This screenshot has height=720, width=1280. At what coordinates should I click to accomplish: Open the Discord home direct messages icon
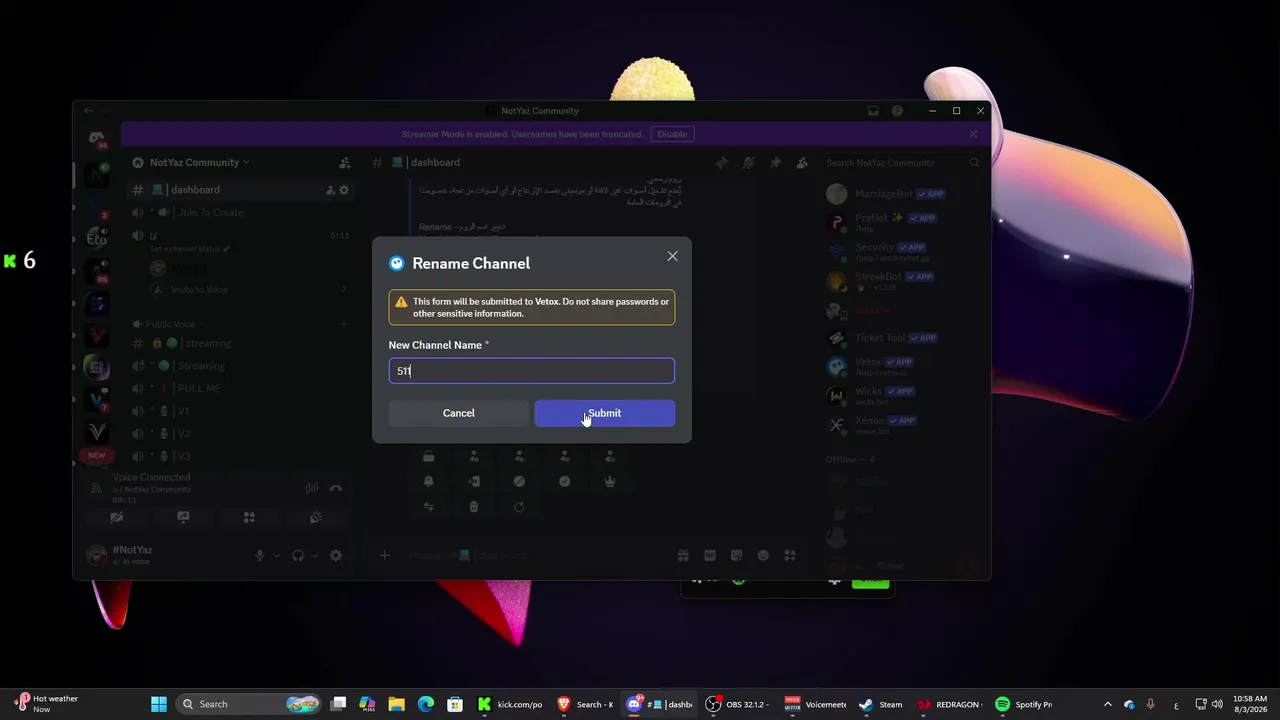click(x=97, y=139)
